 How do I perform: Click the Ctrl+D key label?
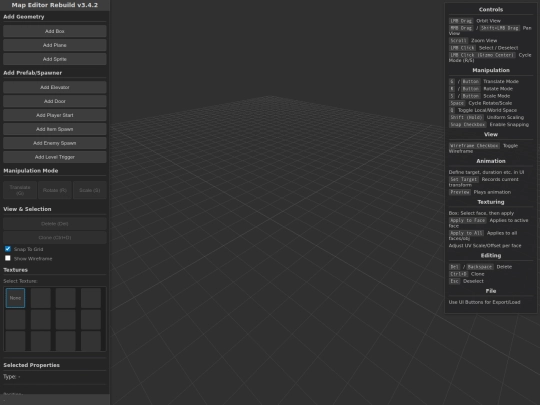[458, 274]
